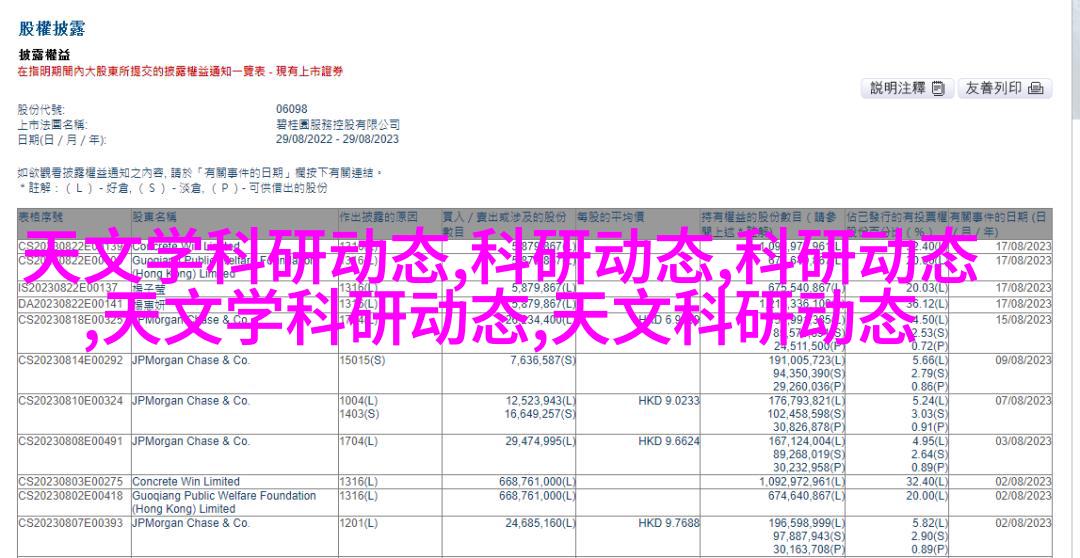Click JPMorgan Chase & Co. in row CS20230807E00393
Viewport: 1080px width, 558px height.
191,524
